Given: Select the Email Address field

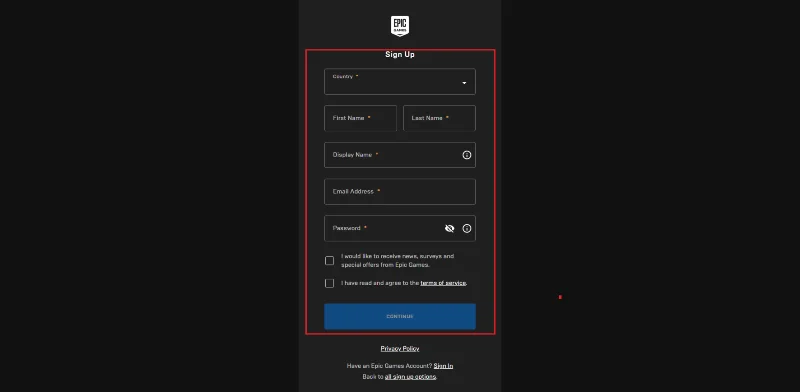Looking at the screenshot, I should coord(399,192).
